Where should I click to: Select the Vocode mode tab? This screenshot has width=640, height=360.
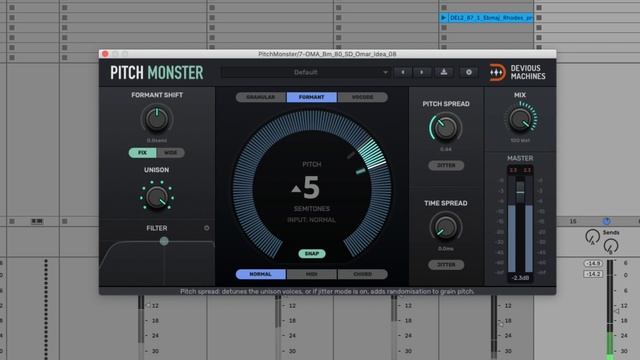[x=362, y=97]
